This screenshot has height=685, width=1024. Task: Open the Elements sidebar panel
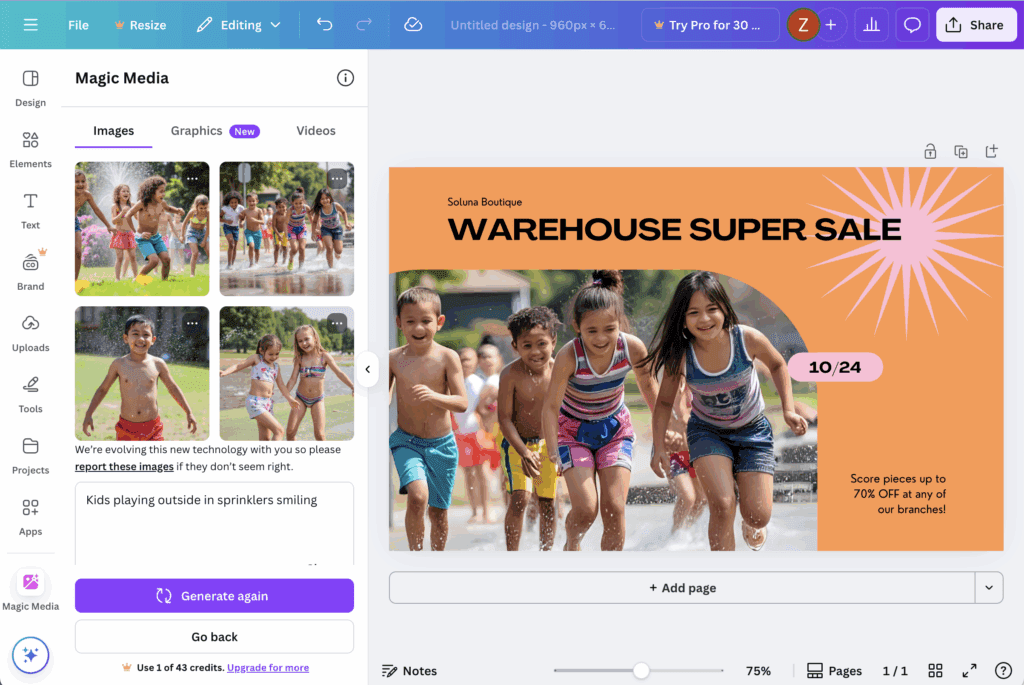[x=30, y=148]
